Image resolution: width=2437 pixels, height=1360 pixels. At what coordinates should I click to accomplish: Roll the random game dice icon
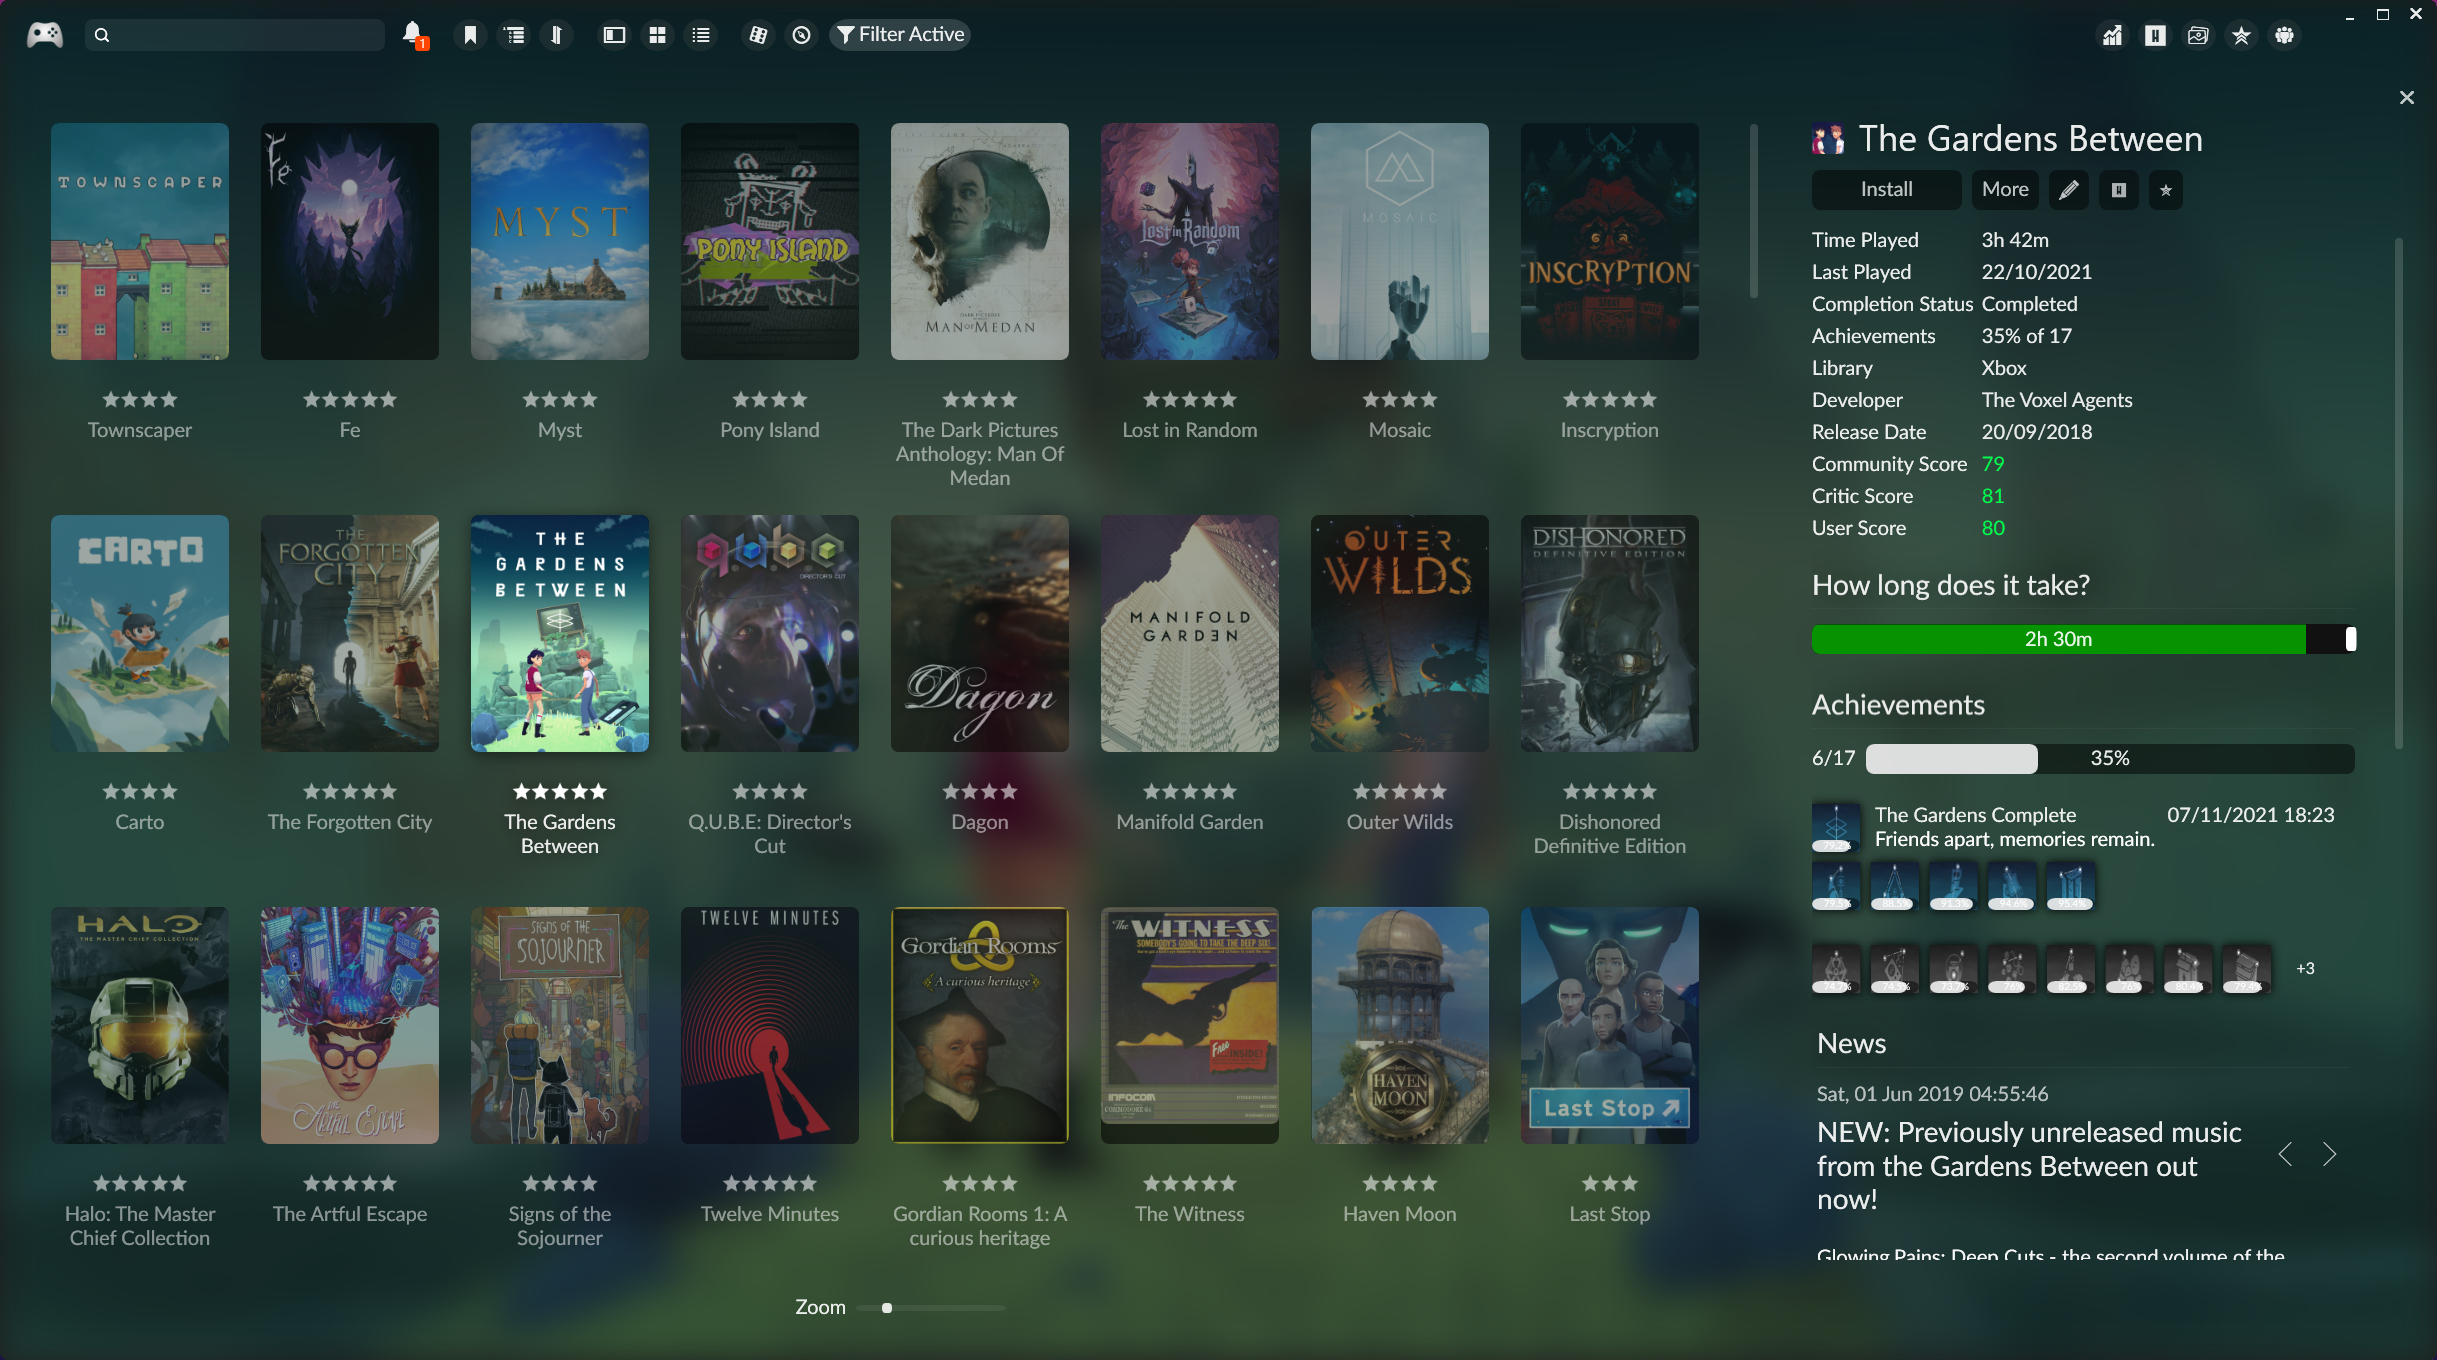(x=758, y=35)
